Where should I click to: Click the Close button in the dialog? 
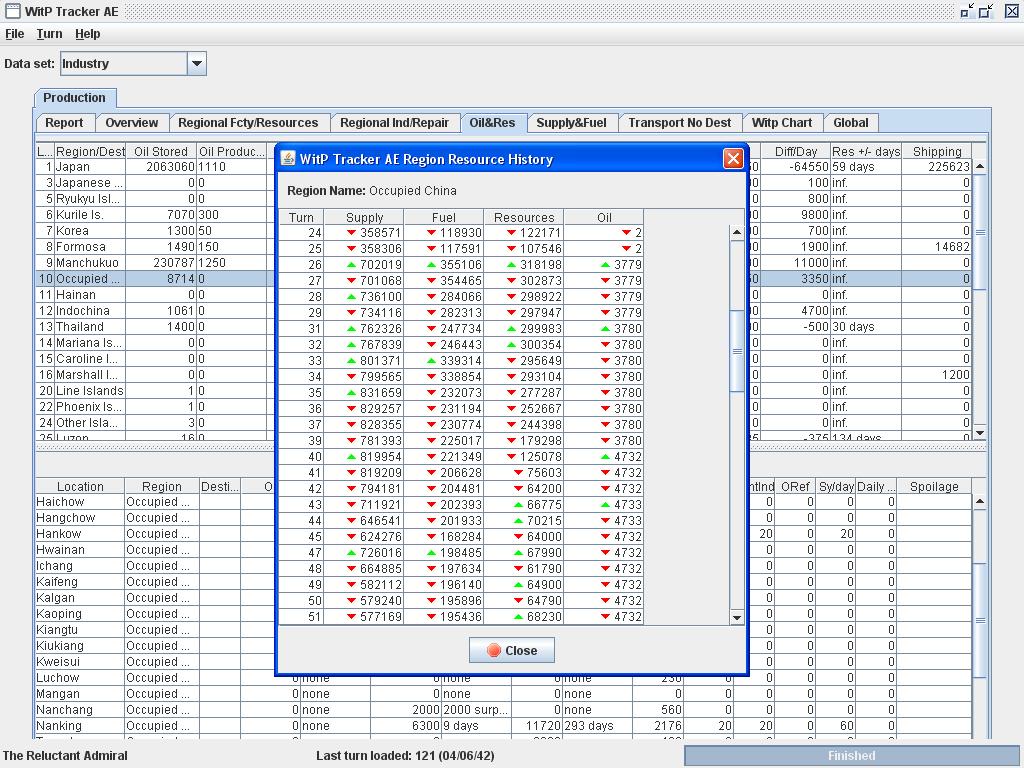click(x=512, y=650)
